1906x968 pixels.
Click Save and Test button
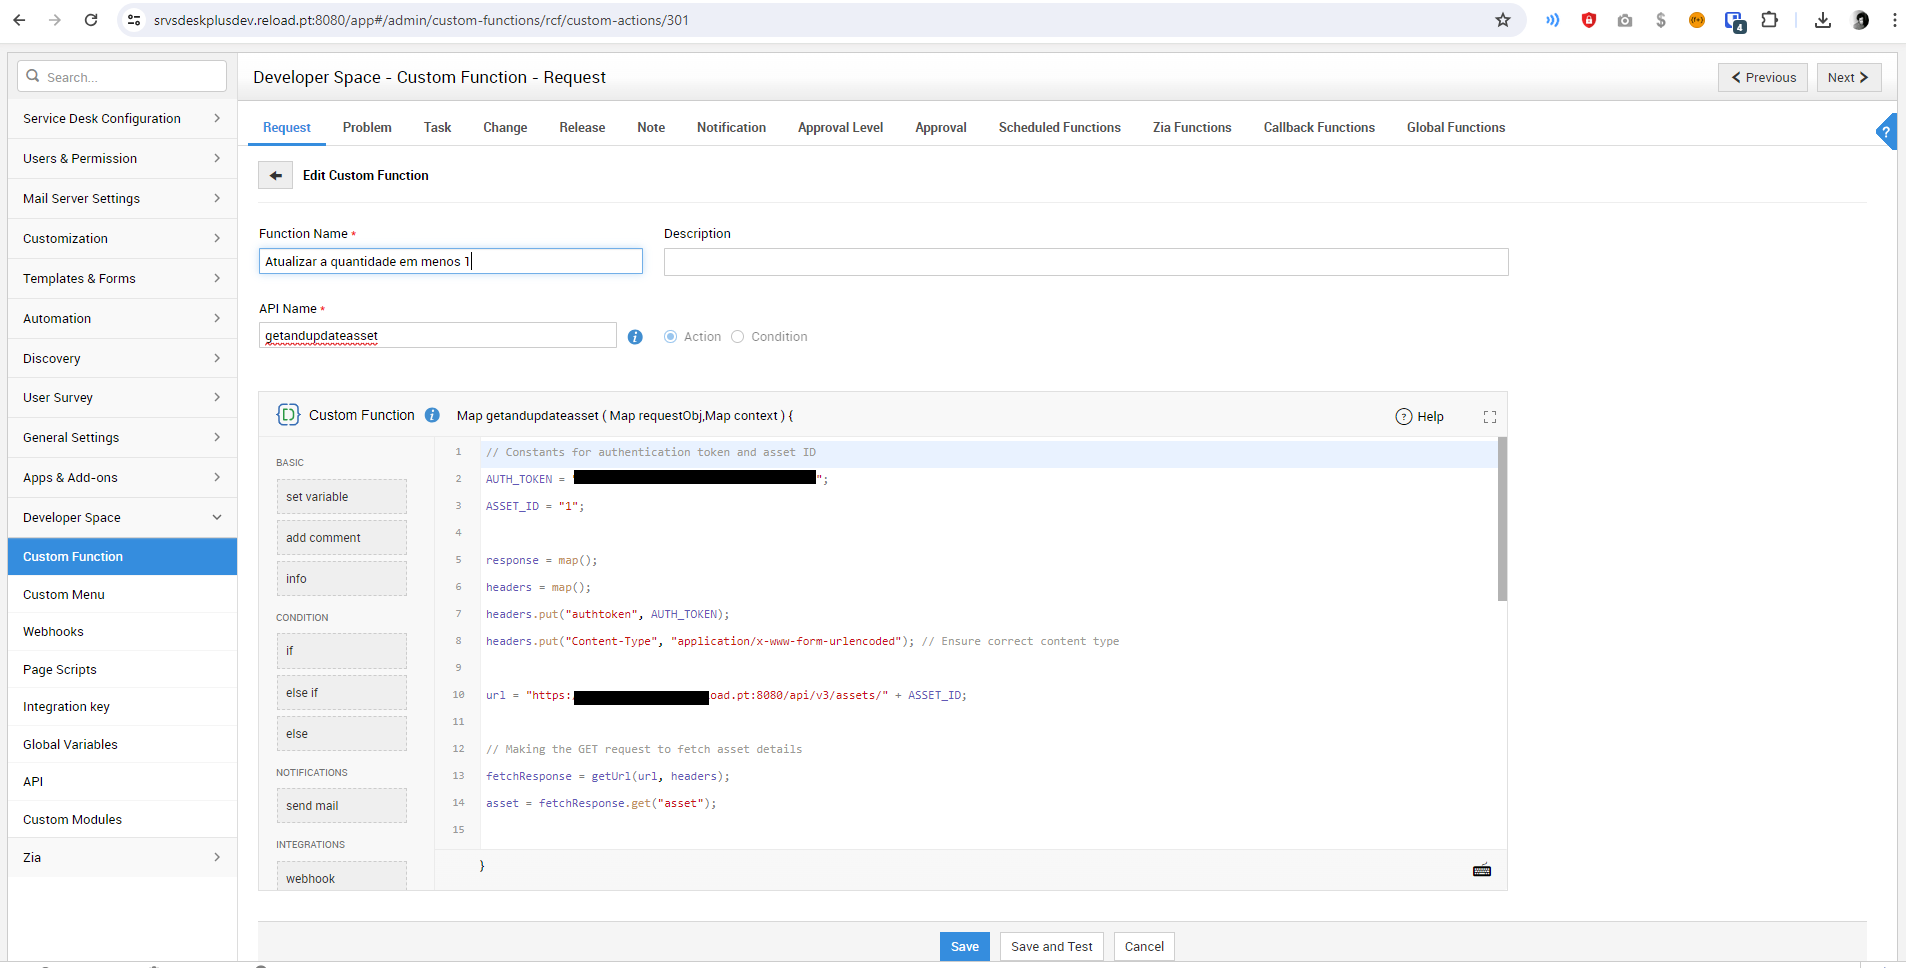coord(1052,946)
